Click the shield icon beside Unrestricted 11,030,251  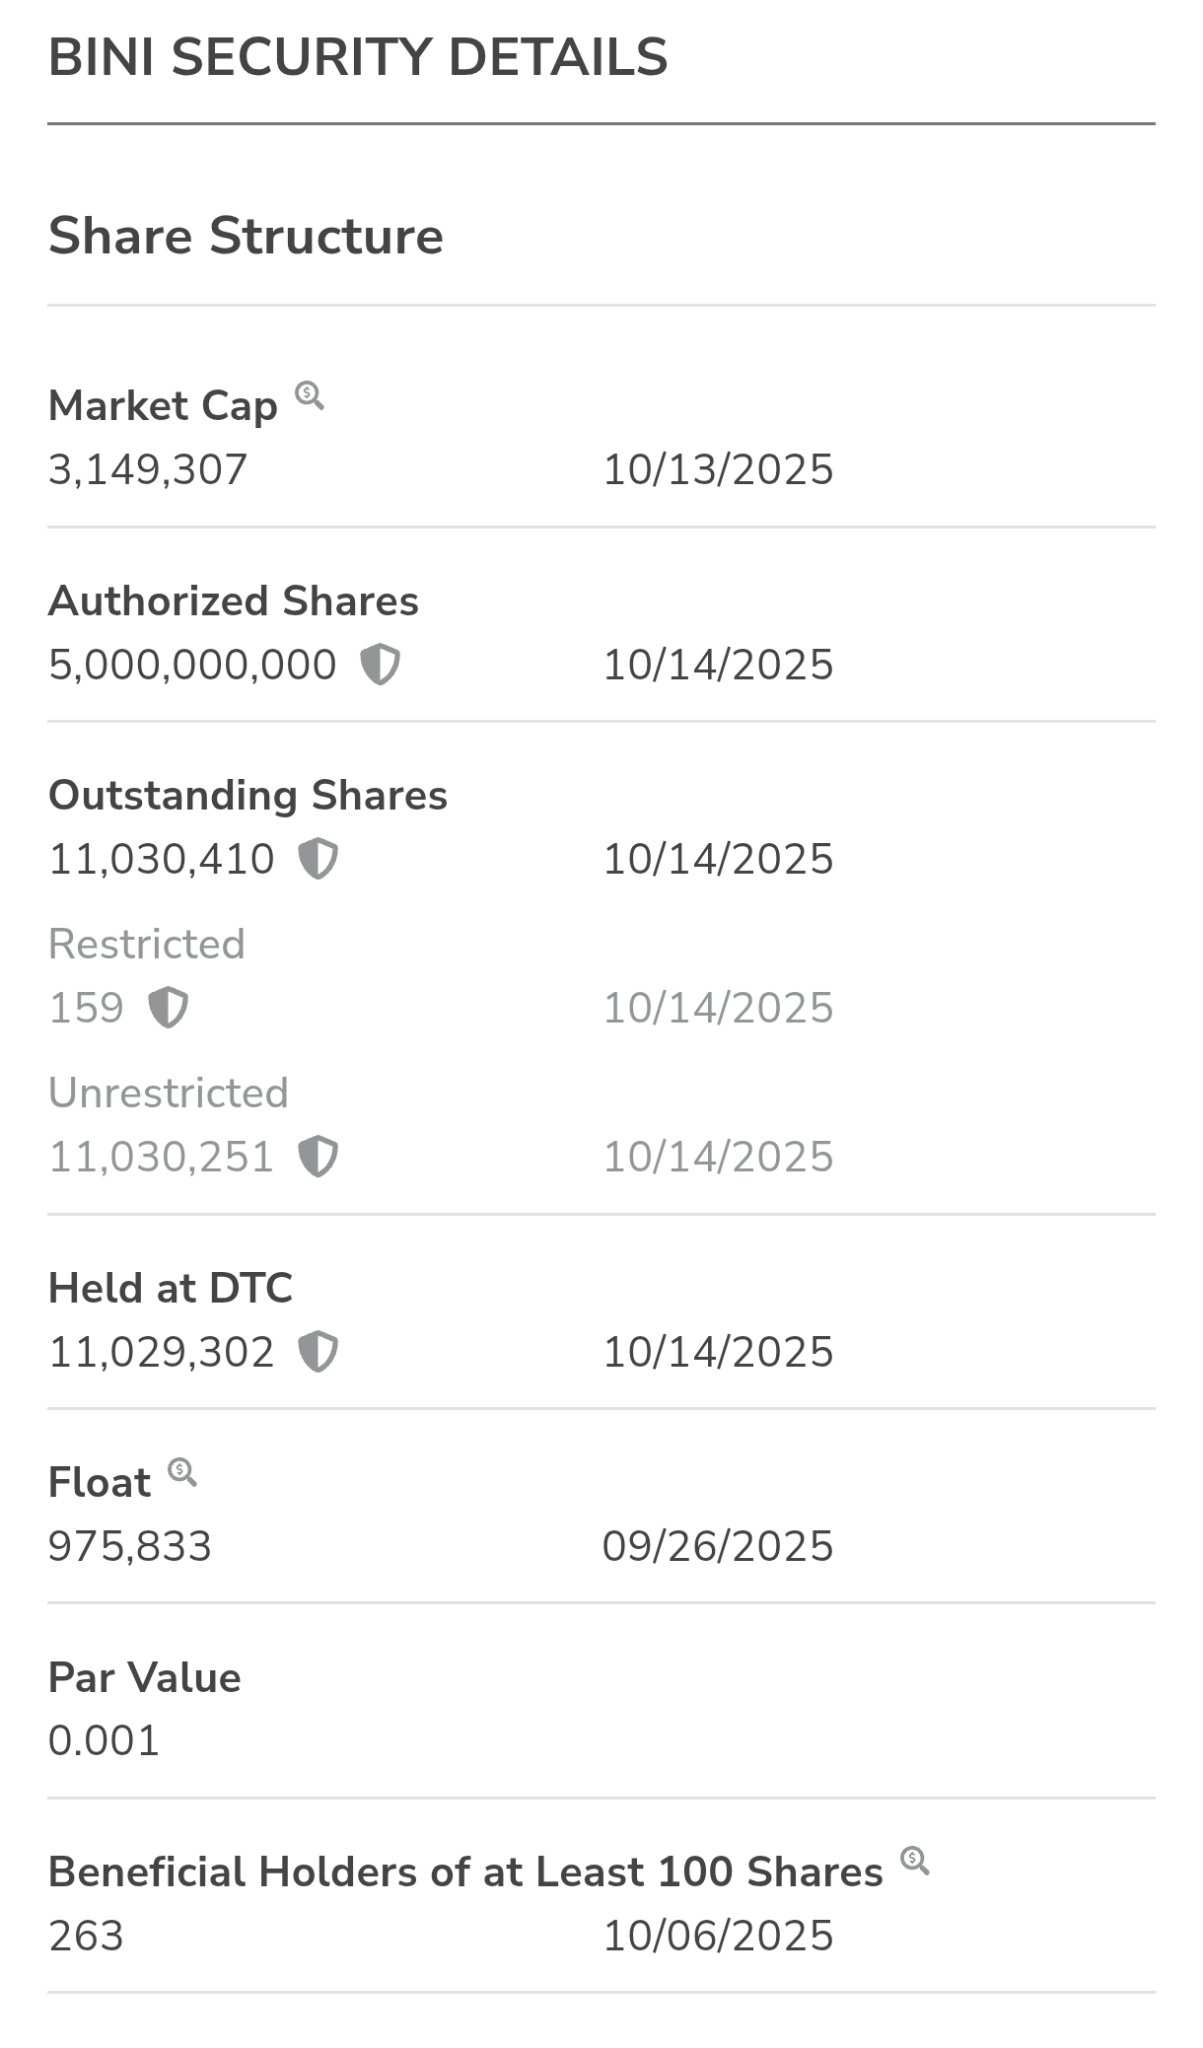pos(318,1156)
